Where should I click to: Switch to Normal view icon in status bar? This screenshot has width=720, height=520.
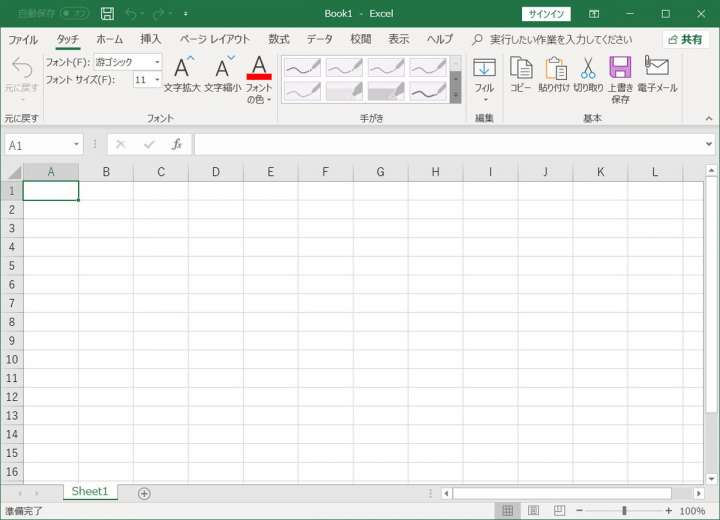507,510
